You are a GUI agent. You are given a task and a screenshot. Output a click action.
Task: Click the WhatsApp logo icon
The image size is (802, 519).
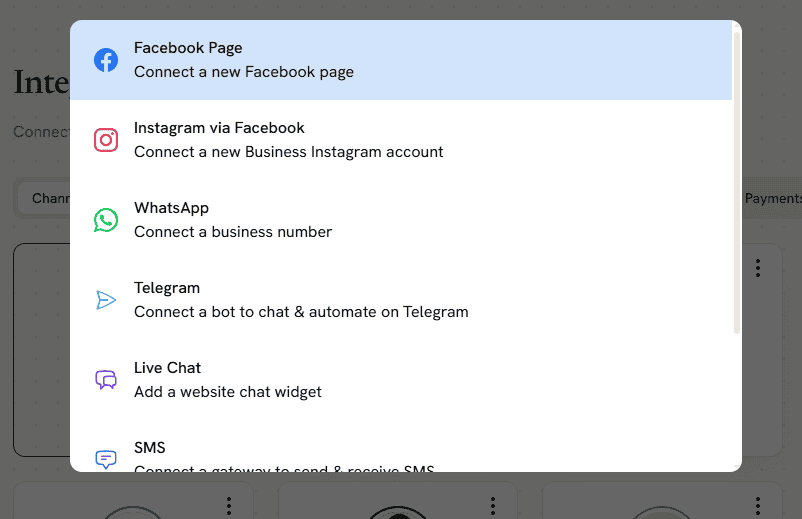coord(106,220)
